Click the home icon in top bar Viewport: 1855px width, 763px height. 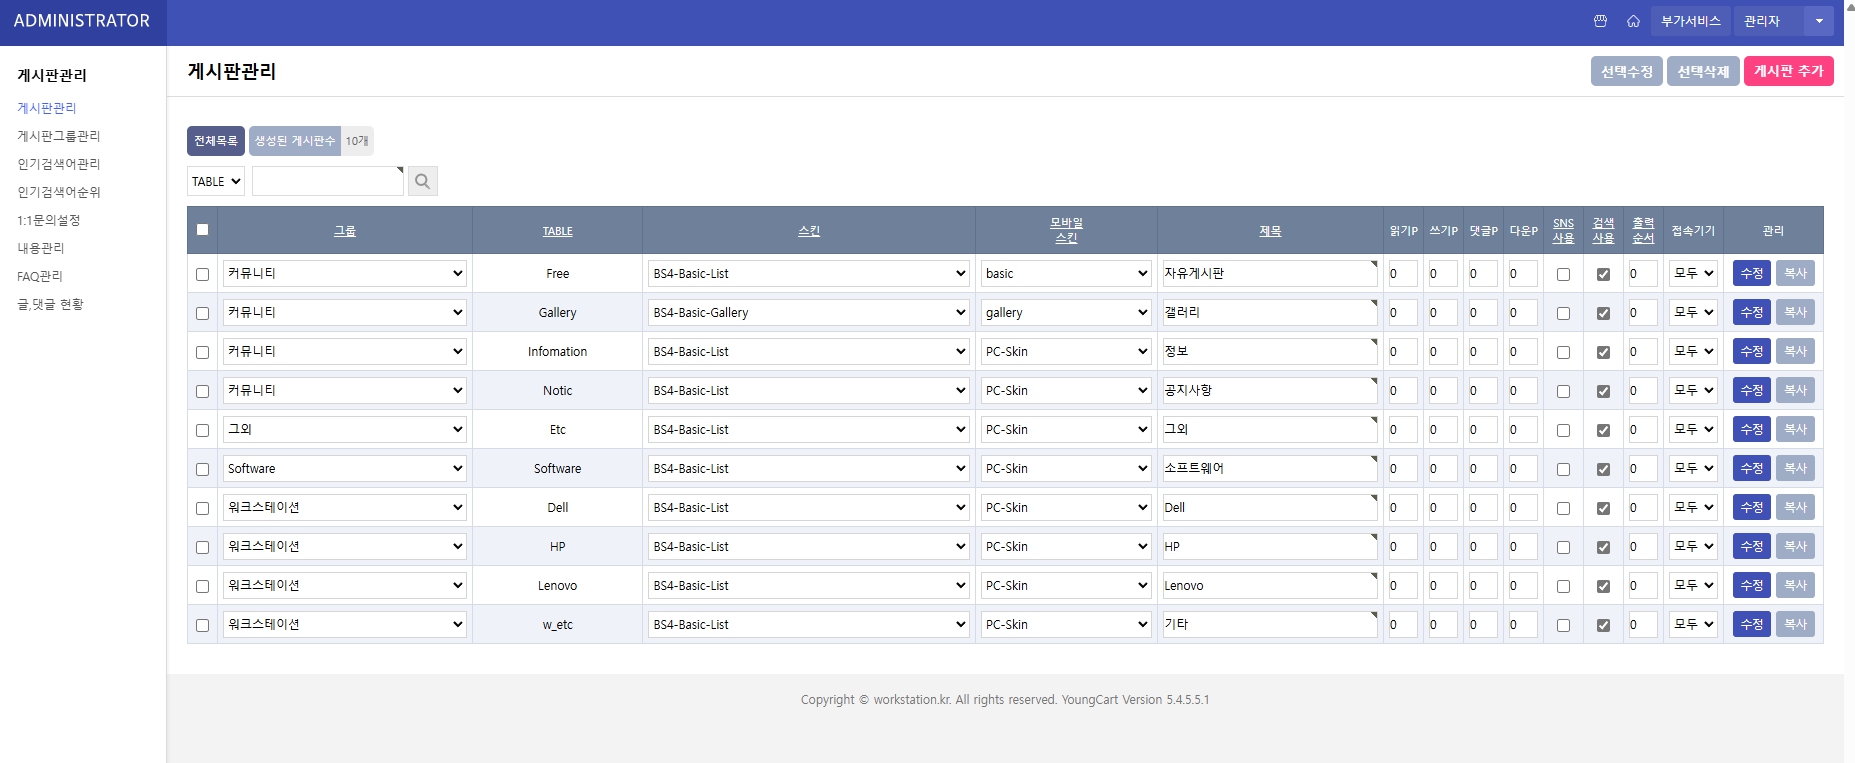tap(1633, 21)
